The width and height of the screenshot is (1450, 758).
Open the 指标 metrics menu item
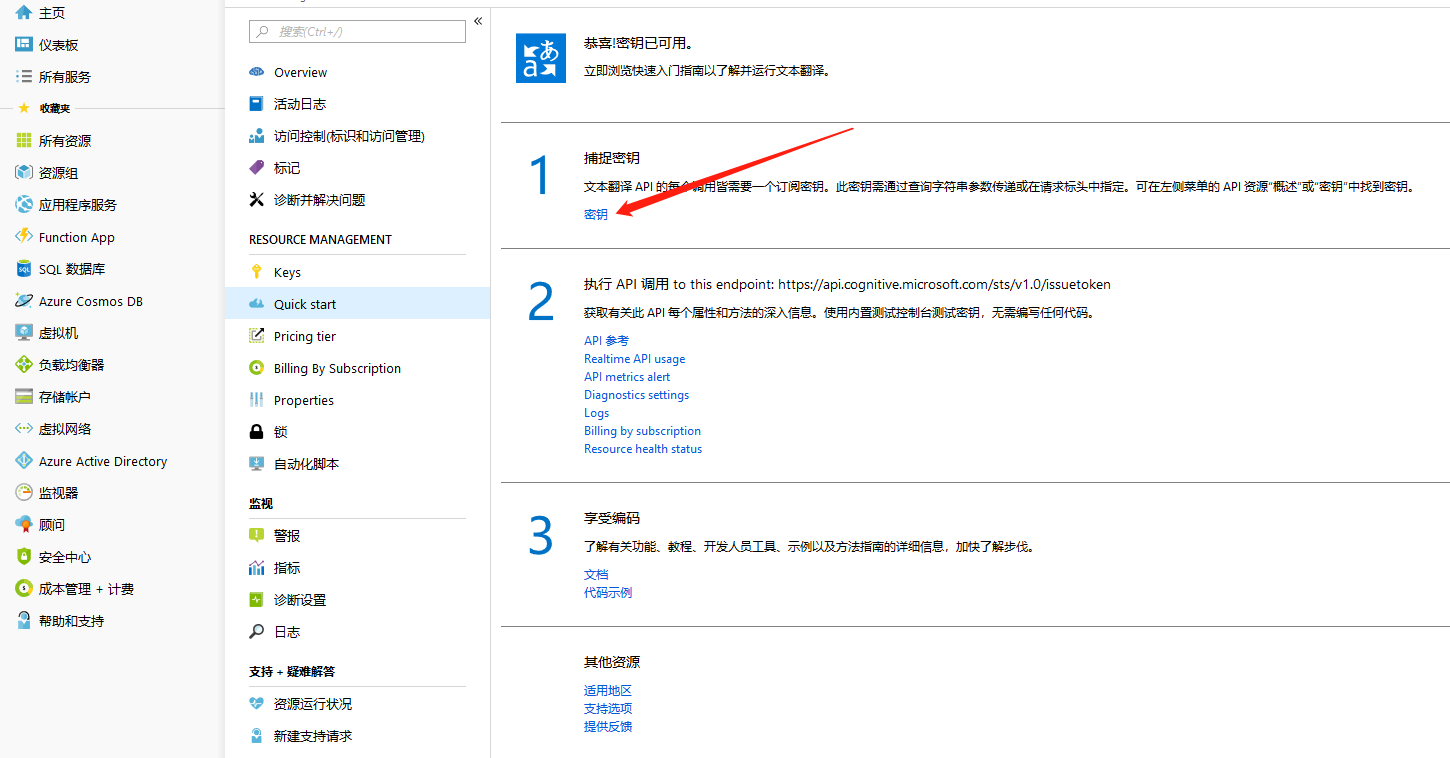357,568
